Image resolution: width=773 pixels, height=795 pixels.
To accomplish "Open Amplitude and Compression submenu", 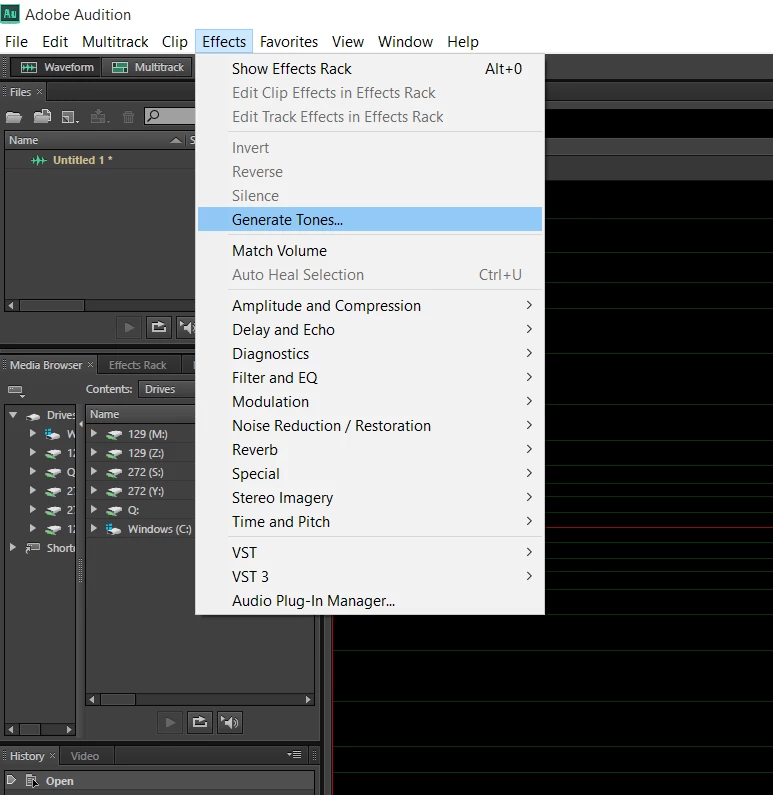I will pyautogui.click(x=370, y=306).
